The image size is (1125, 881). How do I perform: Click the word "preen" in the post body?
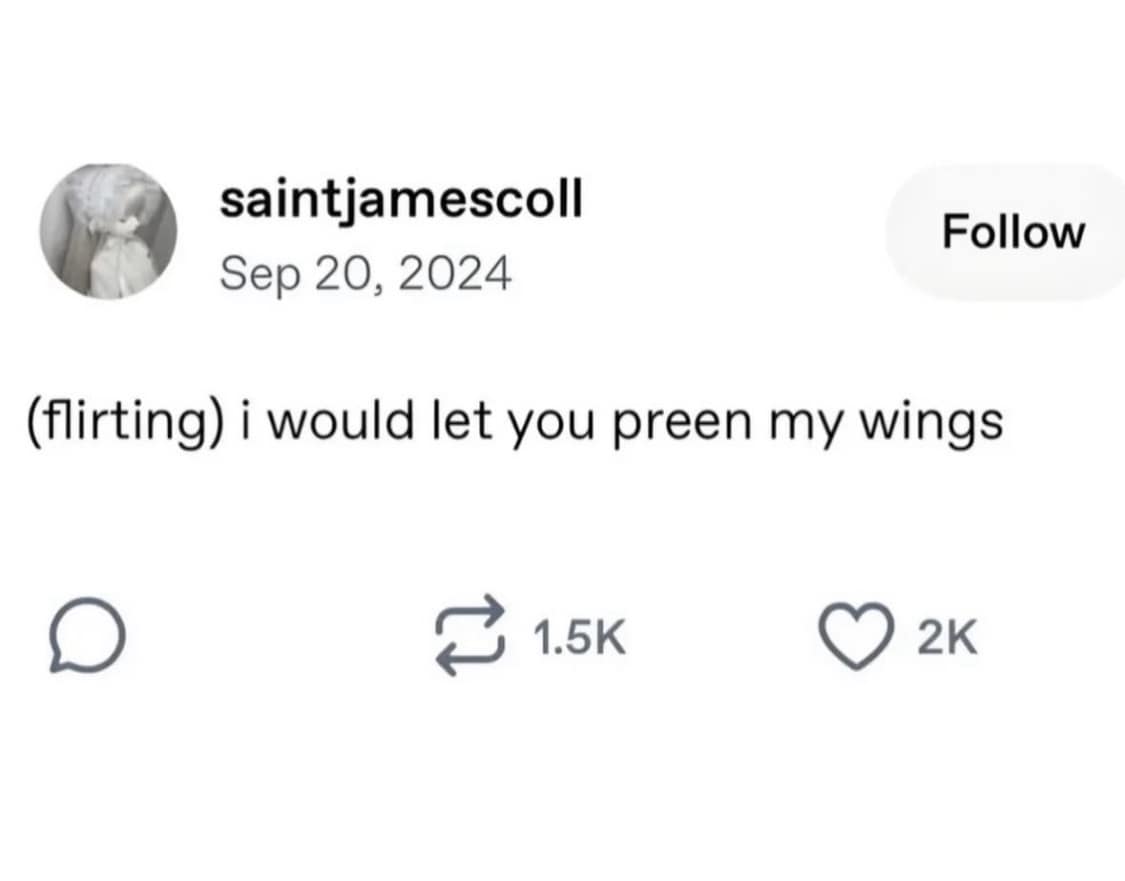682,423
